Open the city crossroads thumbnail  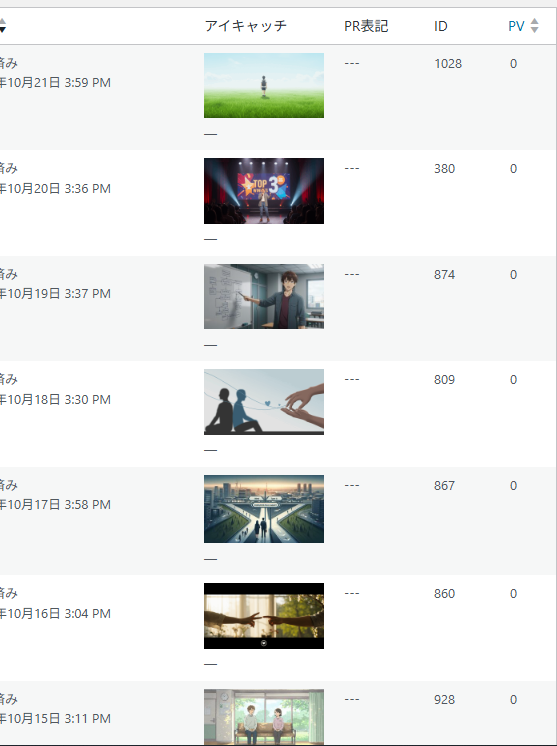point(264,509)
